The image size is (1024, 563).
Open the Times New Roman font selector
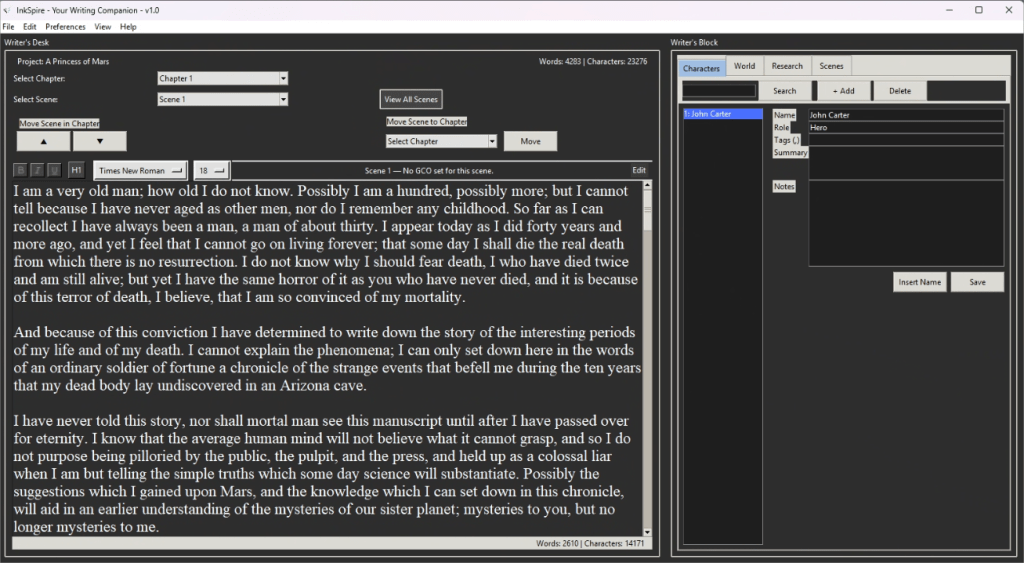pyautogui.click(x=141, y=170)
